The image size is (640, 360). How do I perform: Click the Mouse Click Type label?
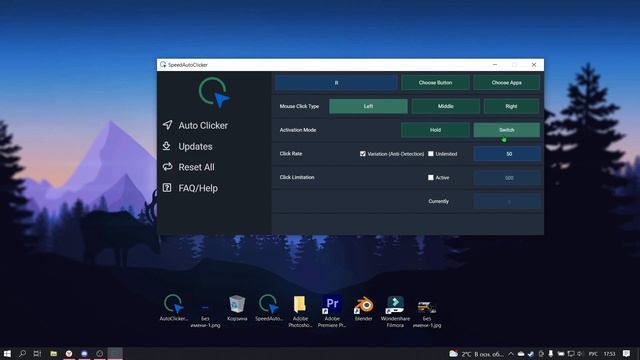[299, 106]
